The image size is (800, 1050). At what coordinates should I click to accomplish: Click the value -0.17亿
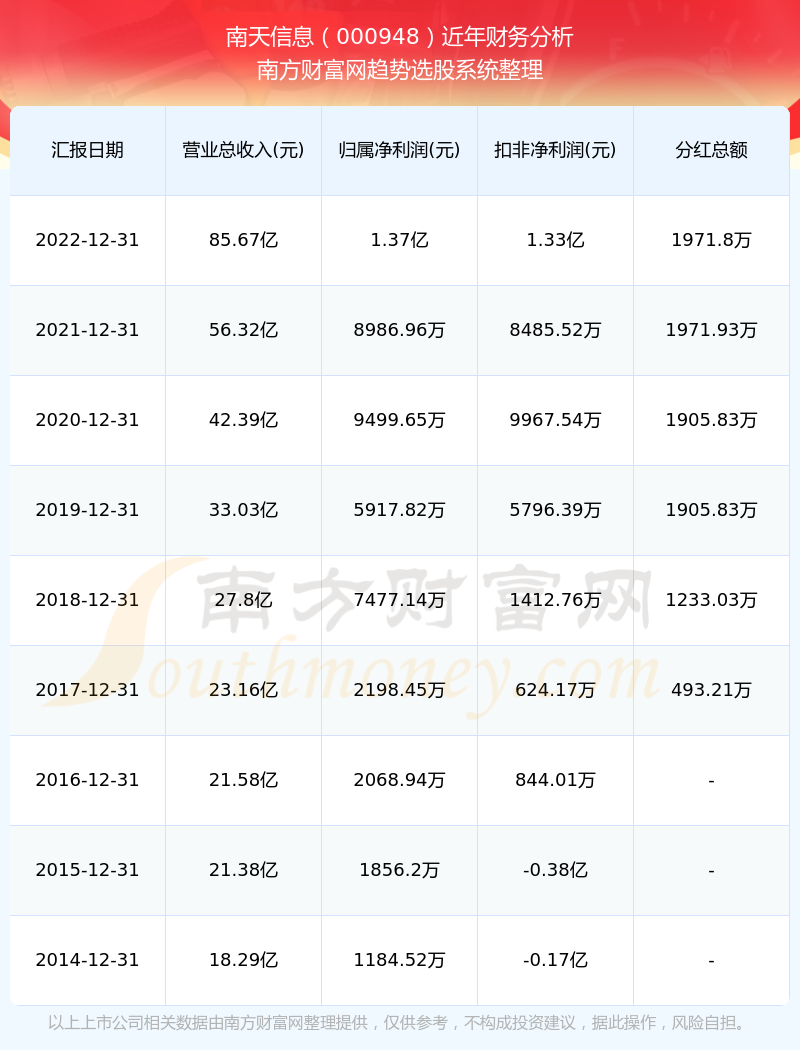[x=556, y=960]
